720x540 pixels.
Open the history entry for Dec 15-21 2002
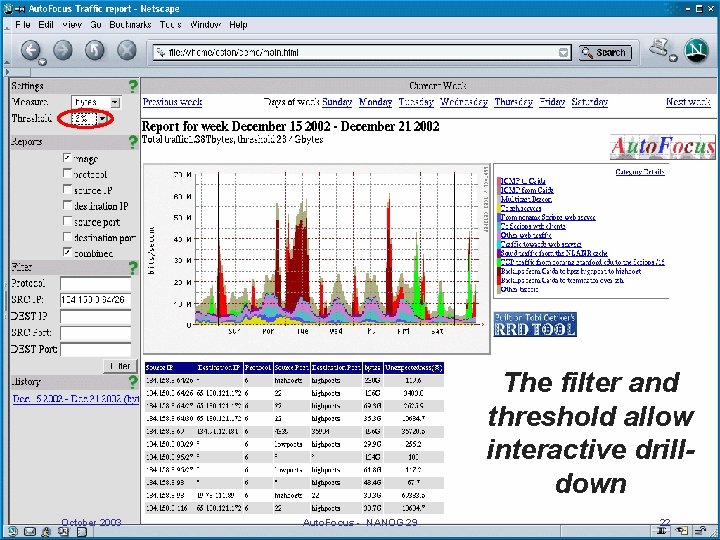click(x=76, y=399)
